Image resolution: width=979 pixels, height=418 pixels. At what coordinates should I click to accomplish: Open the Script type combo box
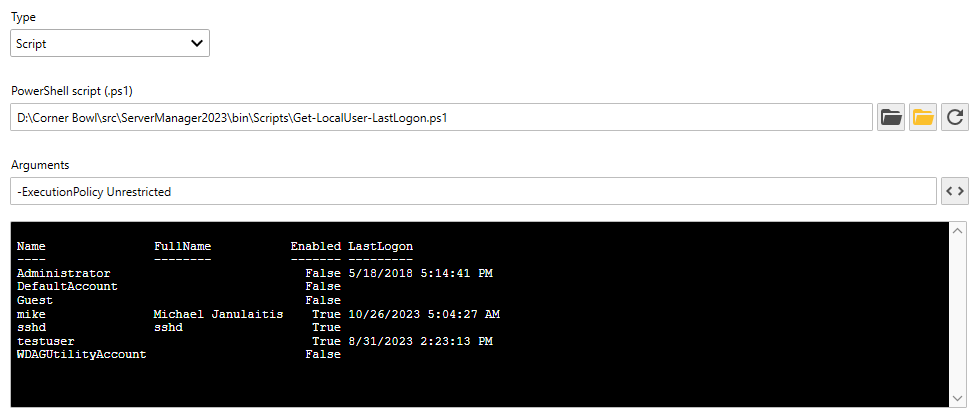tap(110, 44)
